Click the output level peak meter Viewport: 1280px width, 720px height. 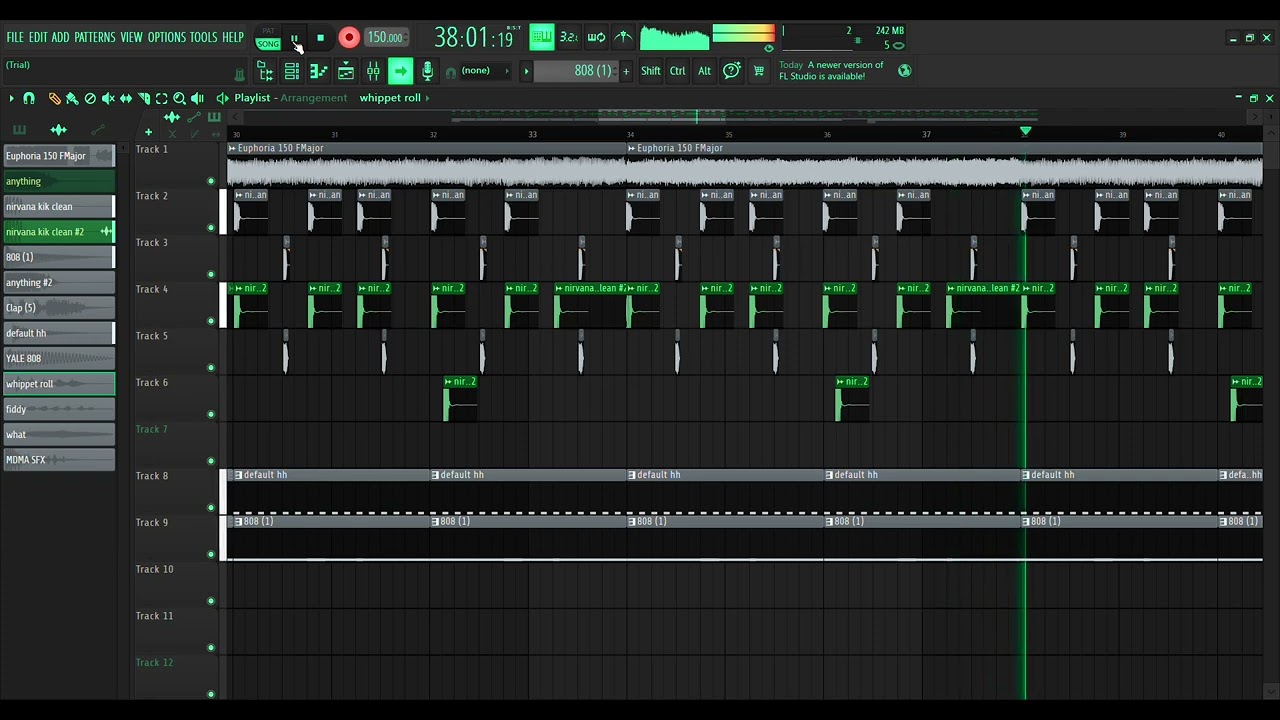(742, 35)
